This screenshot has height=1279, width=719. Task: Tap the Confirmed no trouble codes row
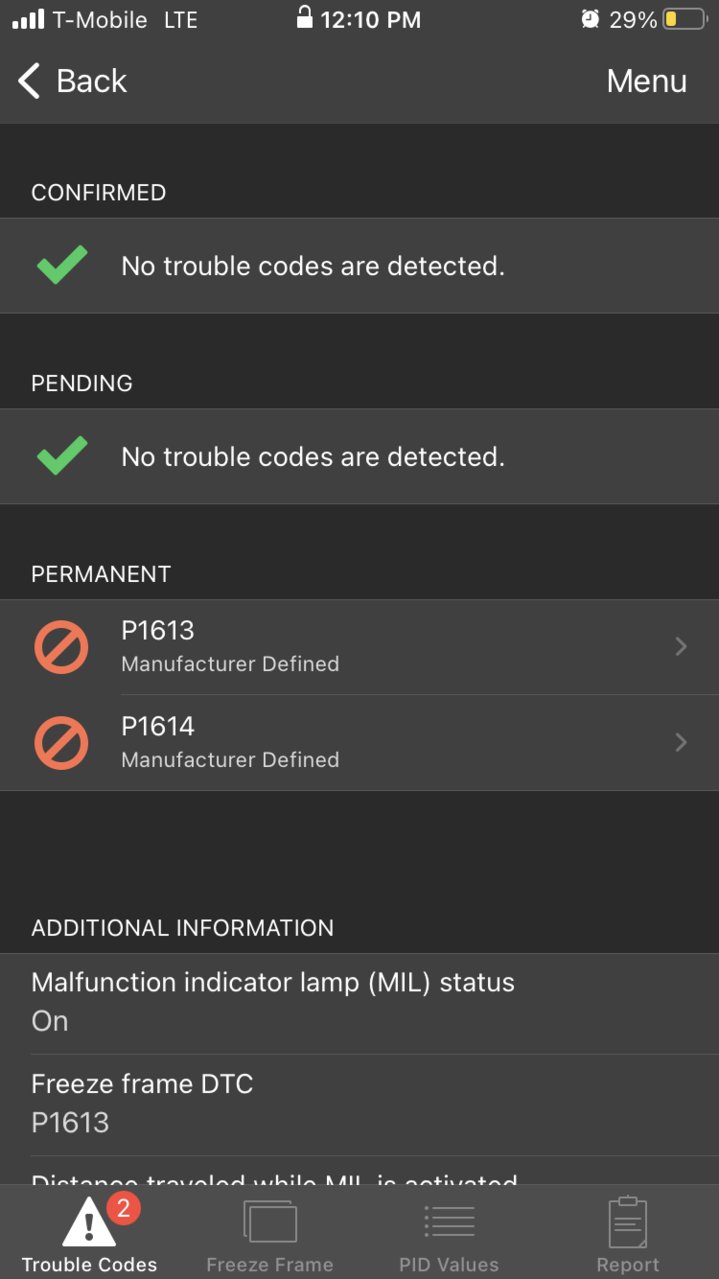click(x=359, y=266)
